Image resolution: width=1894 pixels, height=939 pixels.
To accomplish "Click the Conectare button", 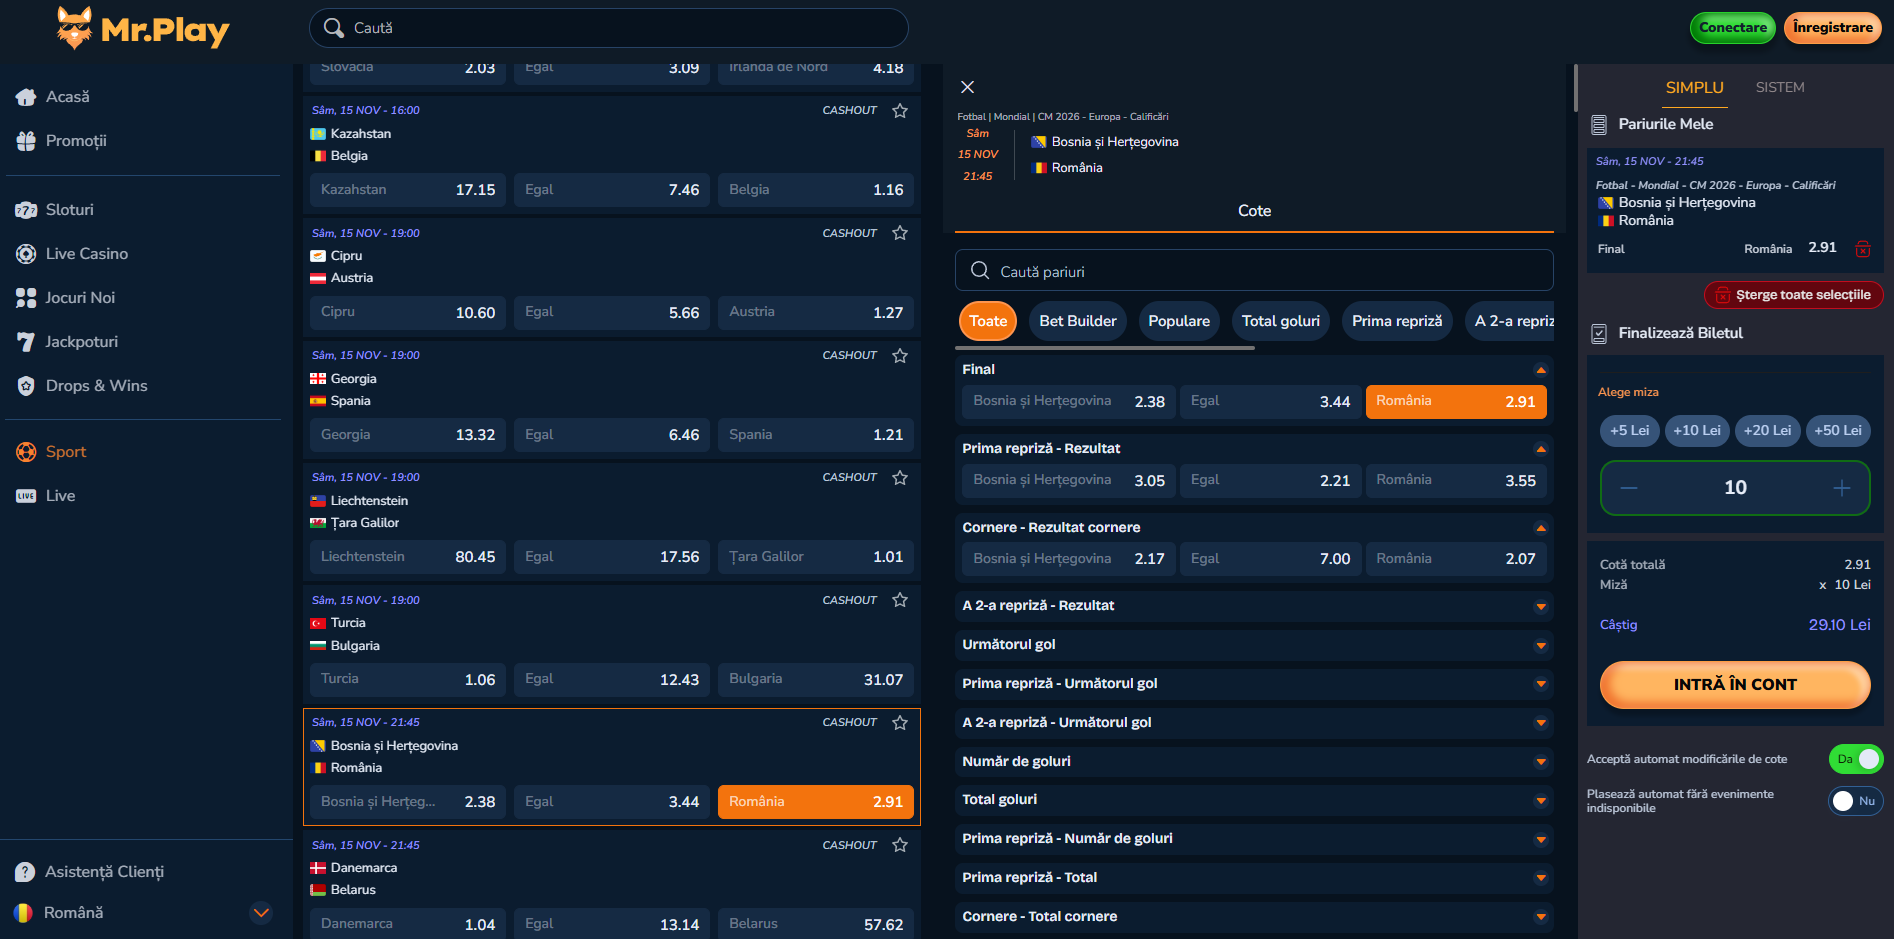I will [1732, 28].
